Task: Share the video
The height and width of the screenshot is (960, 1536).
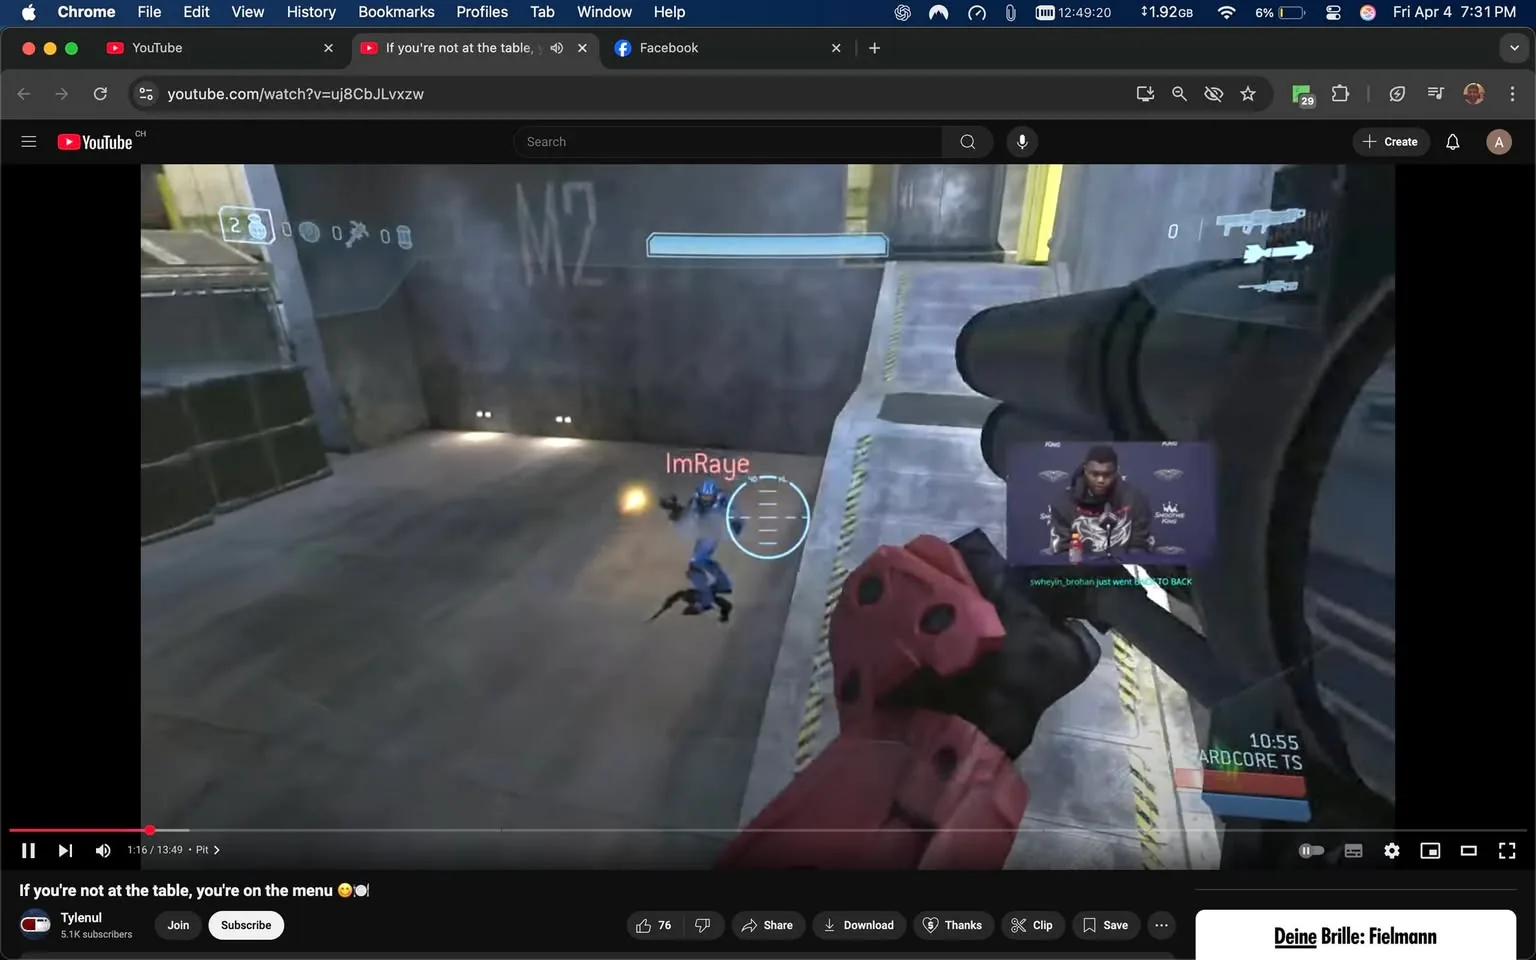Action: click(x=768, y=925)
